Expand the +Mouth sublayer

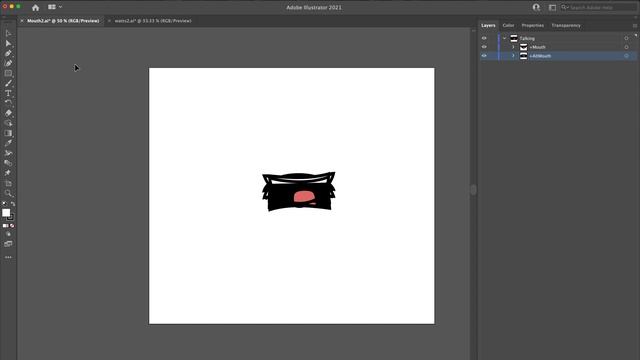[x=513, y=47]
